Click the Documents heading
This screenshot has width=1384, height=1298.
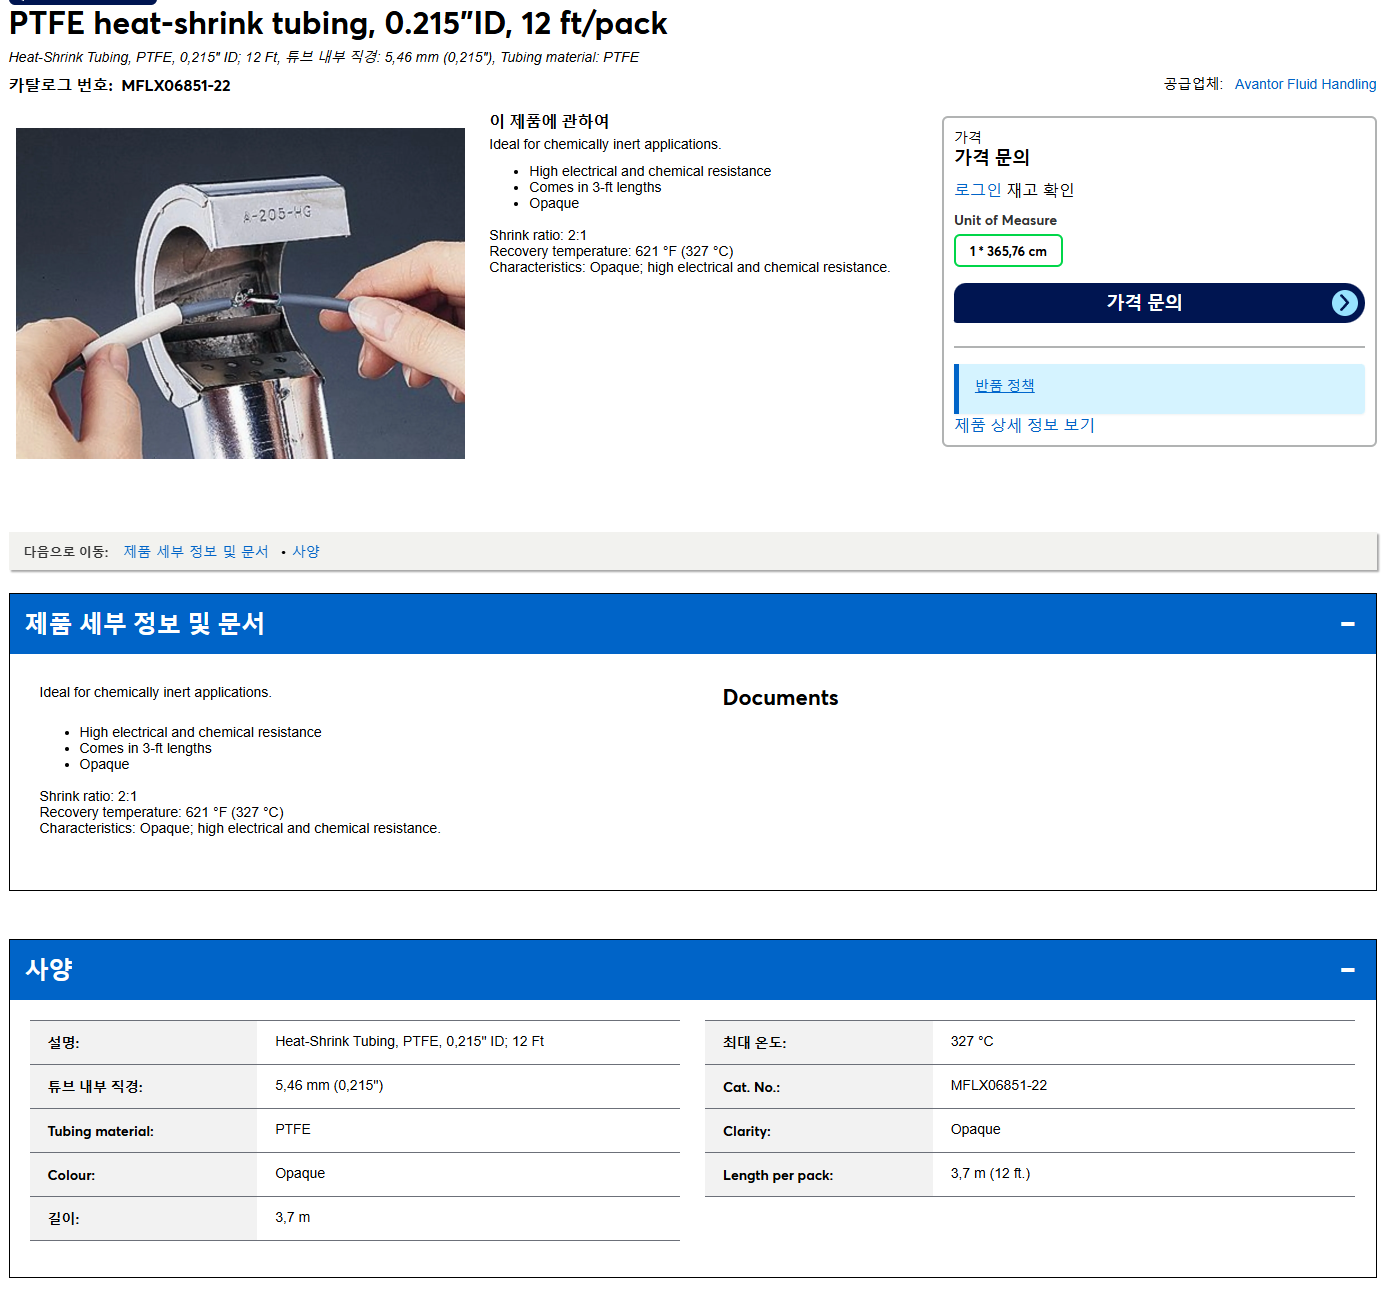780,698
